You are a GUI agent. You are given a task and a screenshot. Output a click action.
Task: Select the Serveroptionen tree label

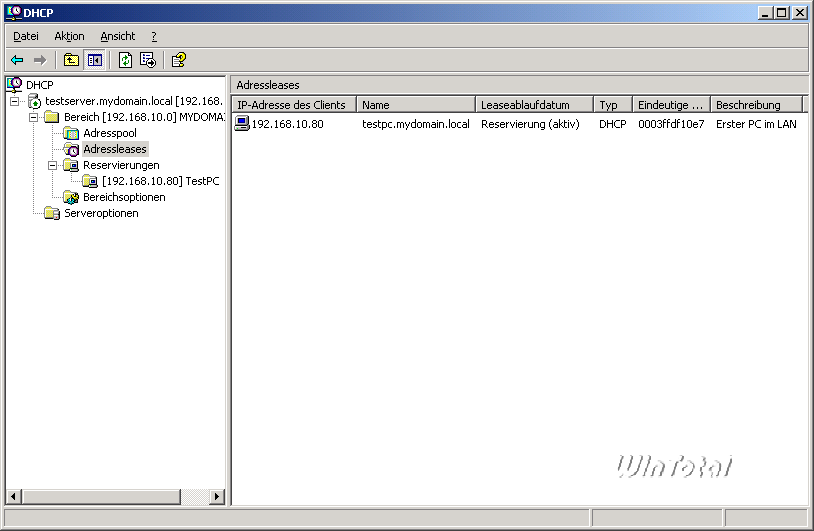[x=101, y=213]
